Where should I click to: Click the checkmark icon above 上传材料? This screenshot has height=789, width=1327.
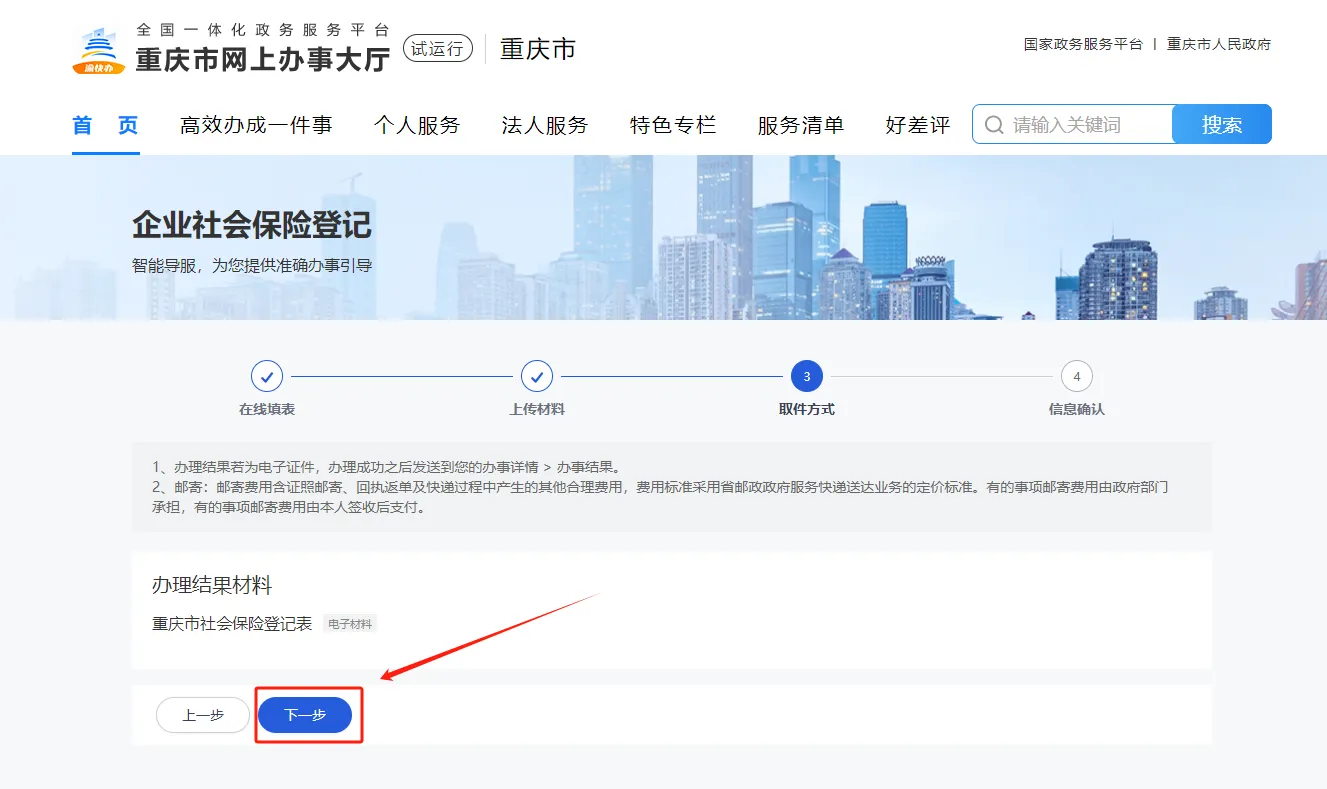click(x=537, y=377)
